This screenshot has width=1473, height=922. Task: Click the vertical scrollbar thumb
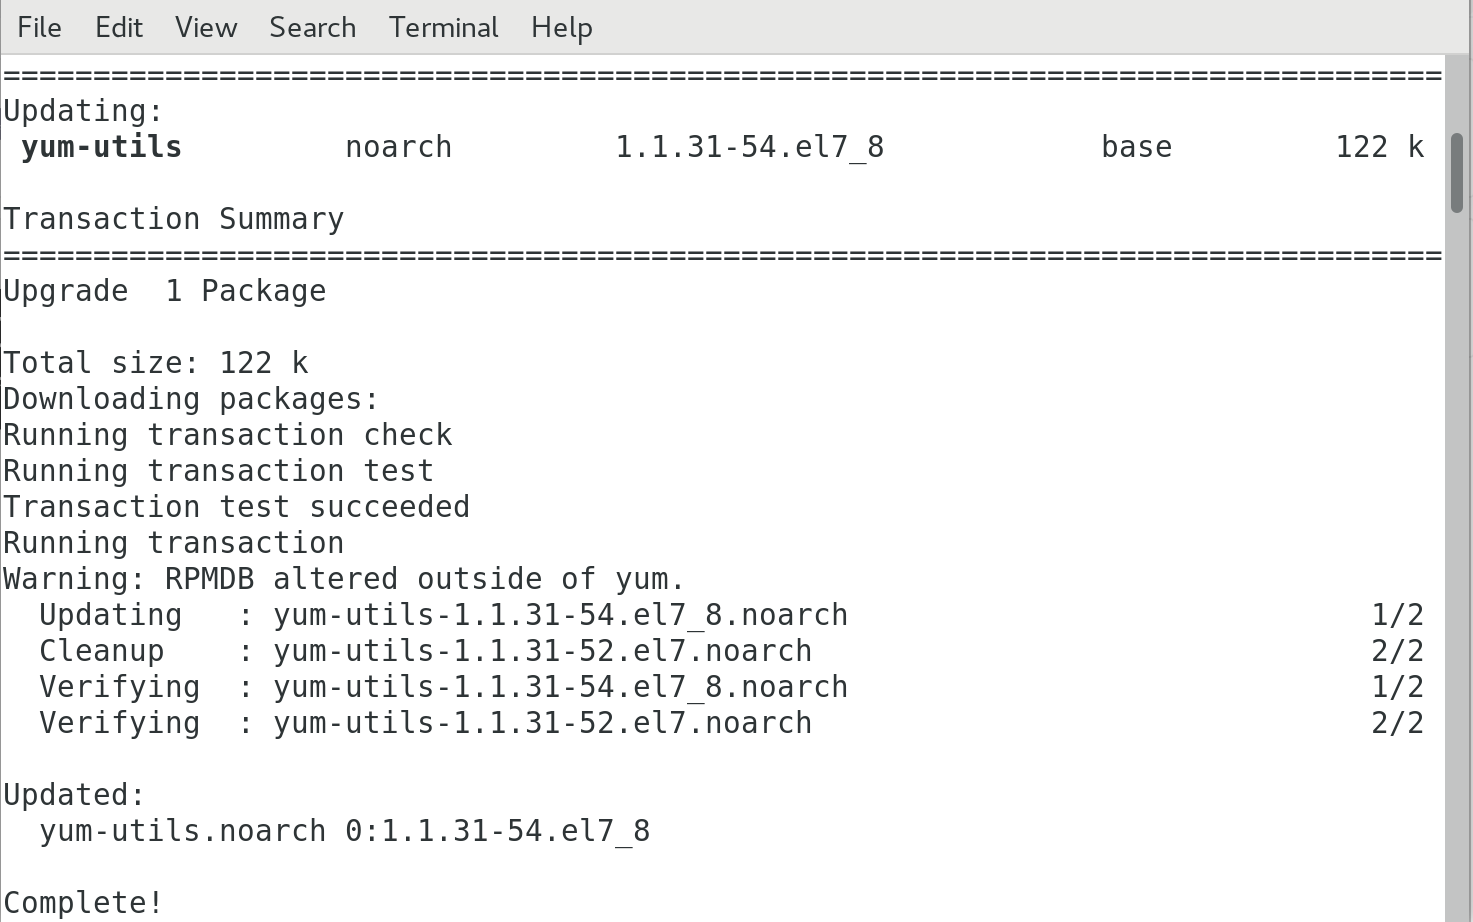click(x=1457, y=172)
